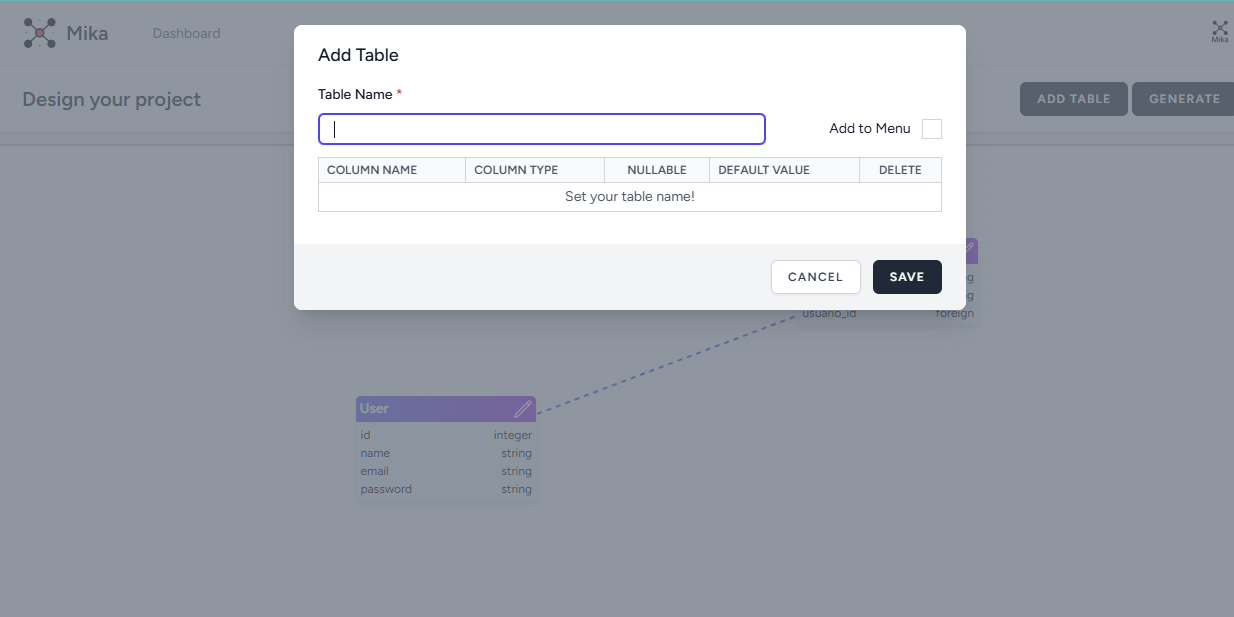Click the Mika logo icon in header
The height and width of the screenshot is (617, 1234).
click(x=40, y=33)
